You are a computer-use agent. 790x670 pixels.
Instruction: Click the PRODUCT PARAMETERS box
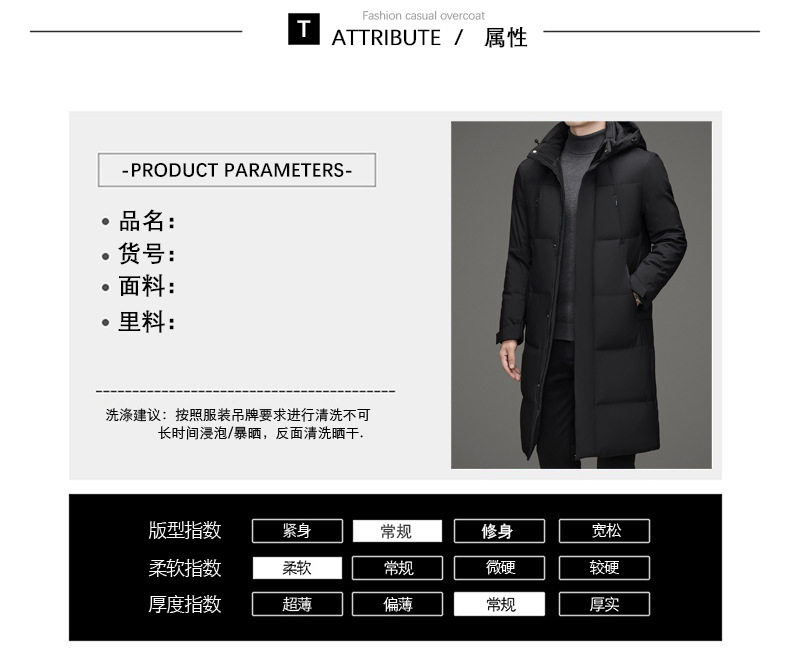coord(237,170)
